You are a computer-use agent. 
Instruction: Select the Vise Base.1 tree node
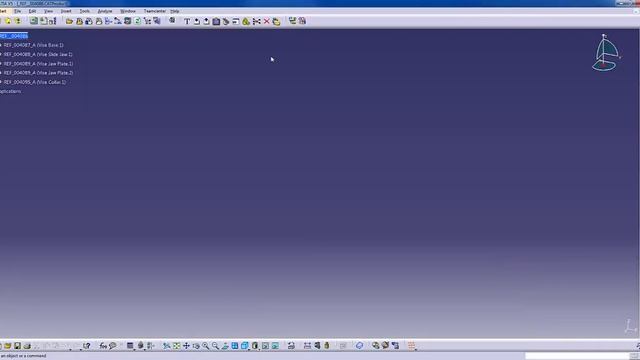(x=33, y=45)
